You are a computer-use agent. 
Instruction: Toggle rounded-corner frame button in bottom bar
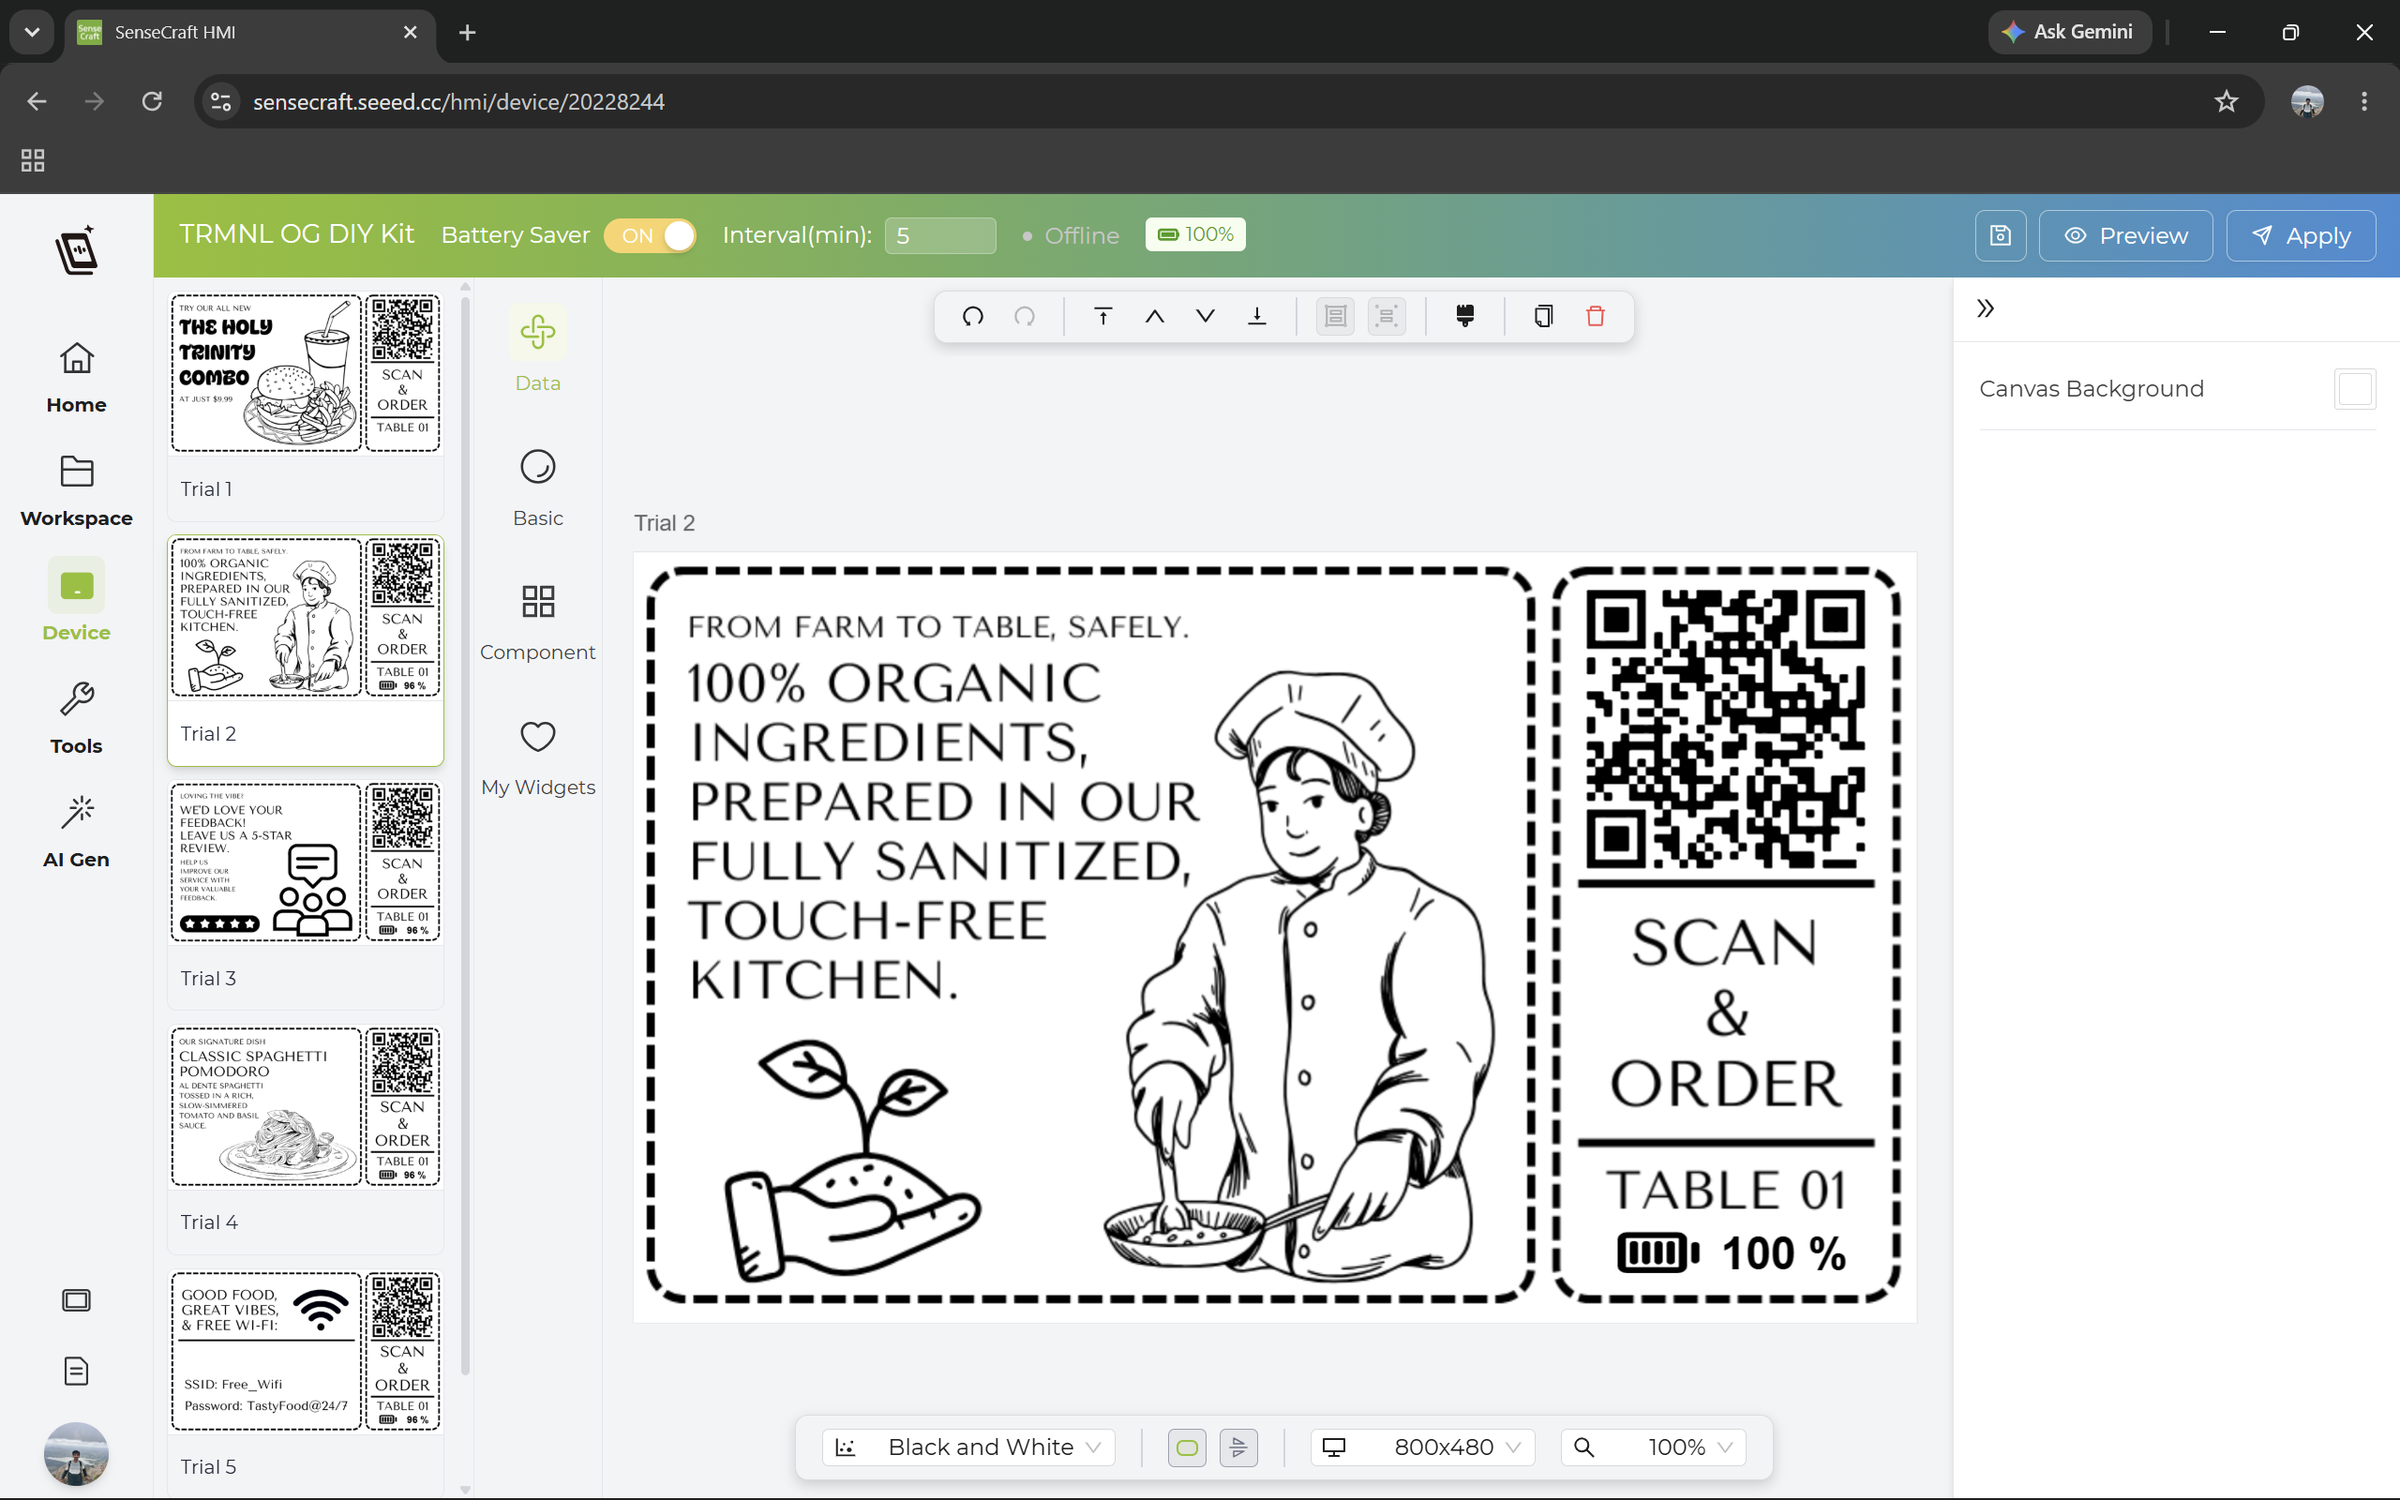(x=1187, y=1447)
